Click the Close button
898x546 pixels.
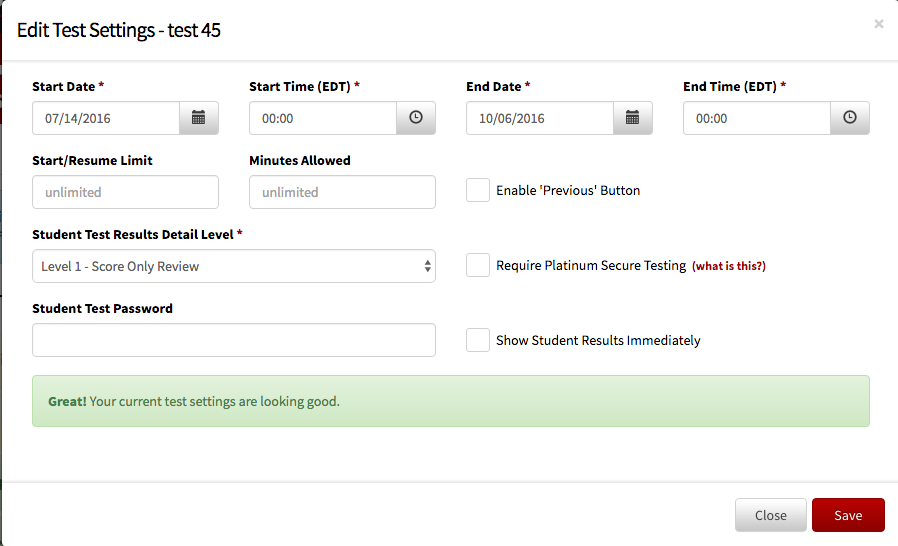pos(771,515)
